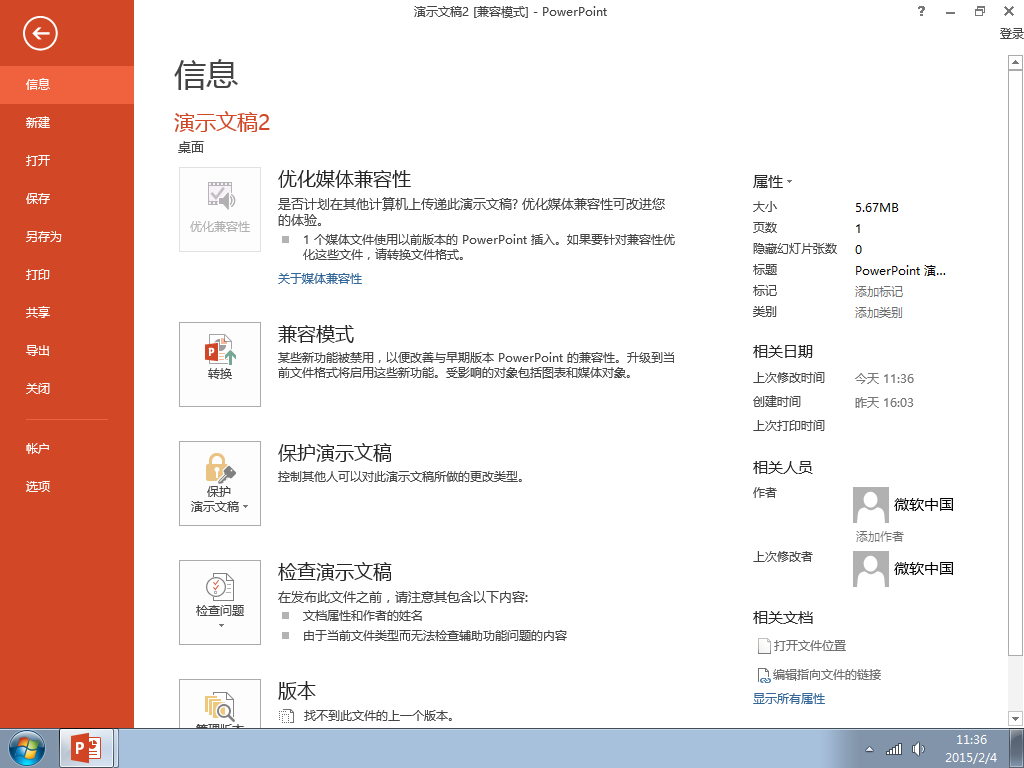The image size is (1024, 768).
Task: Click the Open File Location document icon
Action: [763, 646]
